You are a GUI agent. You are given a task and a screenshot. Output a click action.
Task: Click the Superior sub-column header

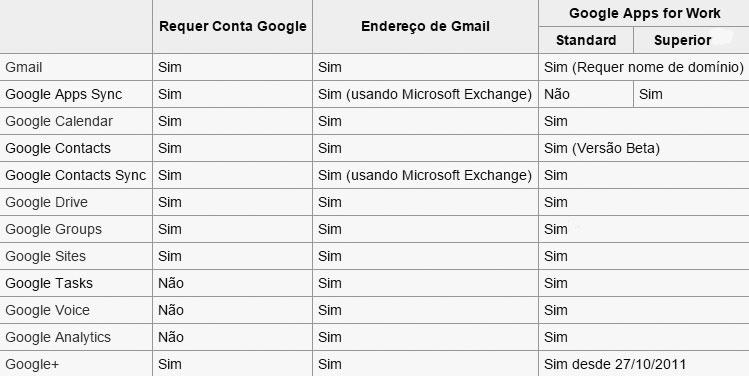click(683, 41)
